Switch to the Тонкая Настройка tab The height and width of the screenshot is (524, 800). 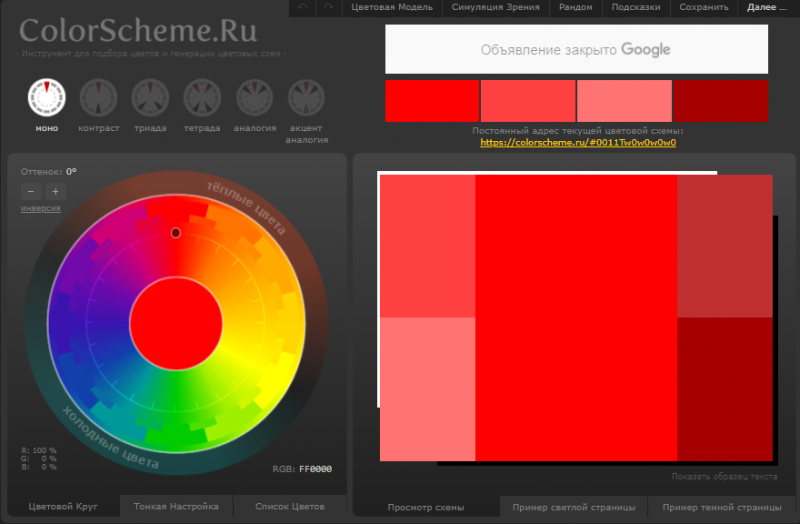click(x=176, y=506)
